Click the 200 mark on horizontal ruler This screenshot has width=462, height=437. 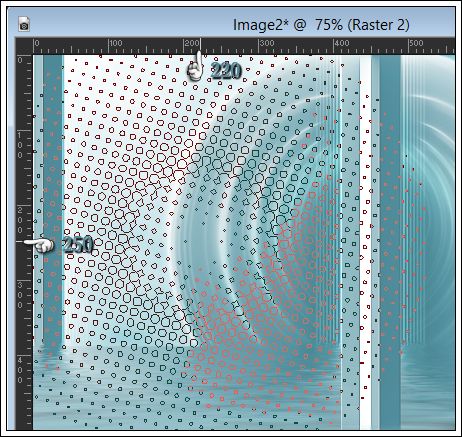coord(192,43)
